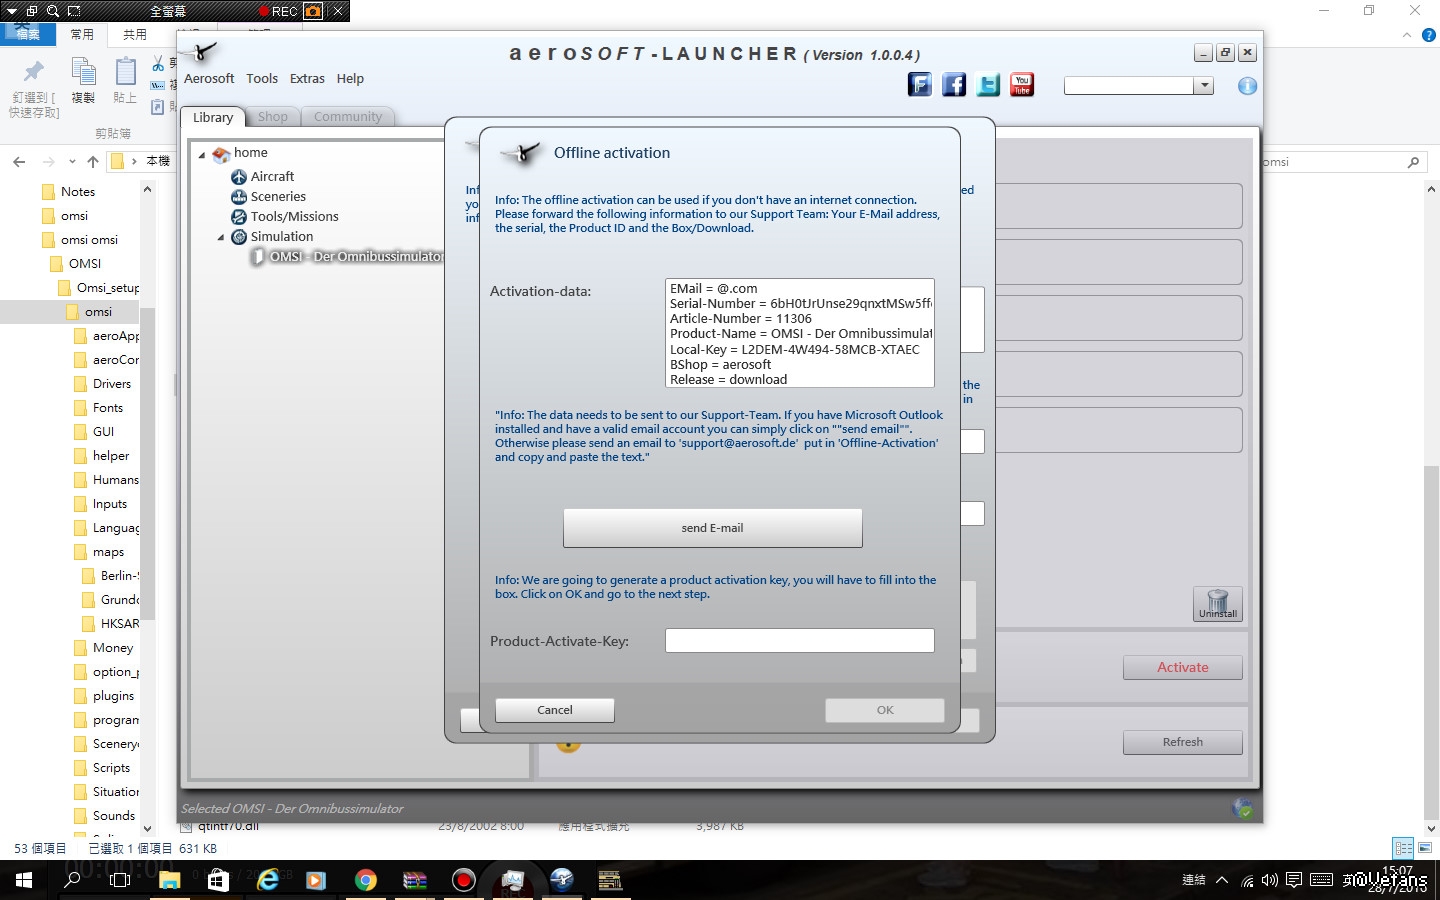Select the Drivers folder in Explorer sidebar
Viewport: 1440px width, 900px height.
click(x=112, y=384)
